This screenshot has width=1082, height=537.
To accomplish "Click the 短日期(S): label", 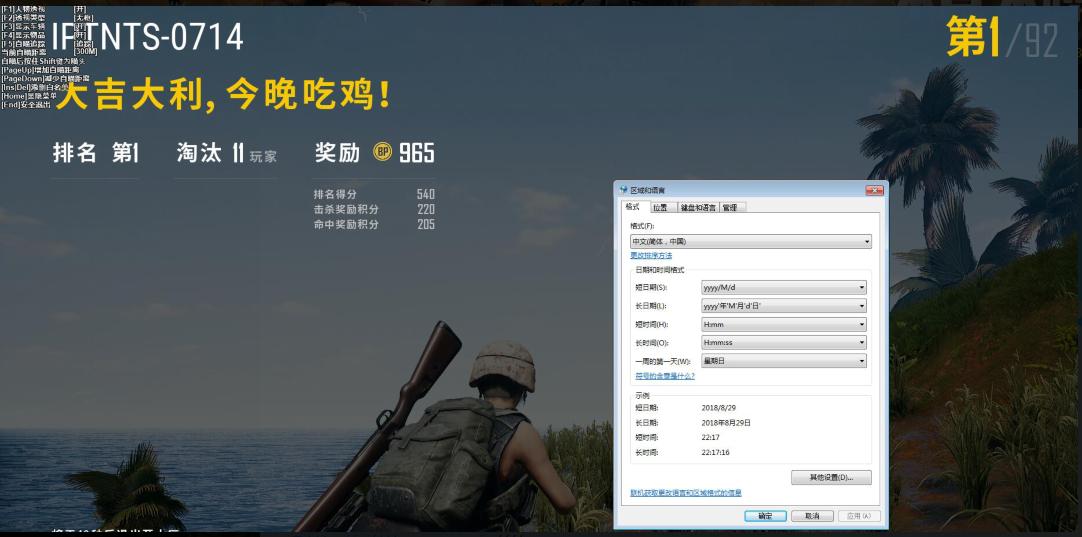I will click(x=651, y=288).
